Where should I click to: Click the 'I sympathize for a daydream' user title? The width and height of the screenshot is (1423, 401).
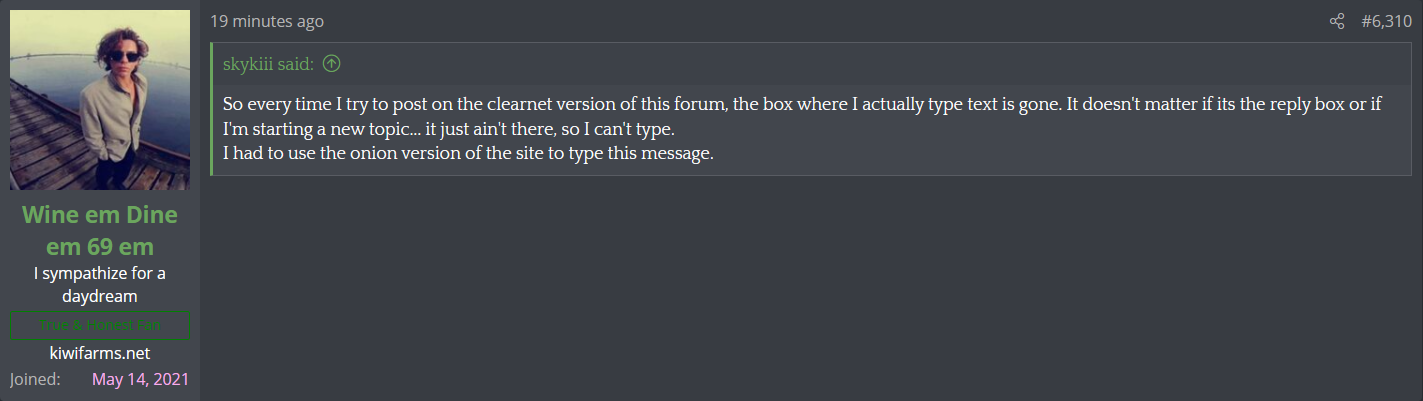[x=99, y=284]
